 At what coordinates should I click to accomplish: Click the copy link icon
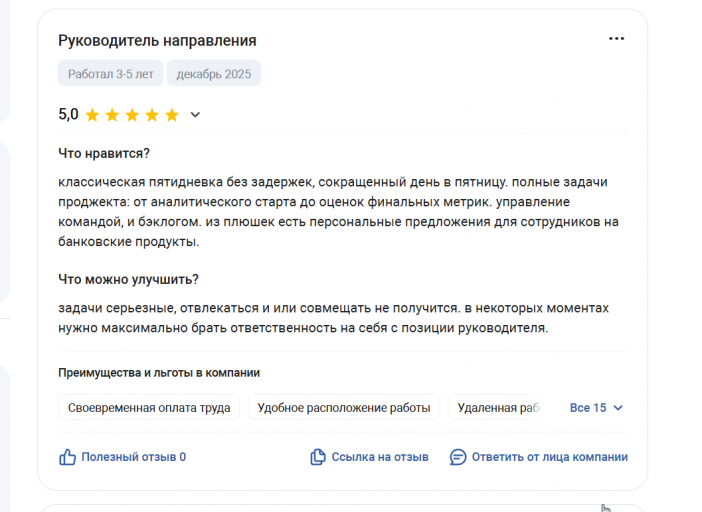tap(318, 457)
